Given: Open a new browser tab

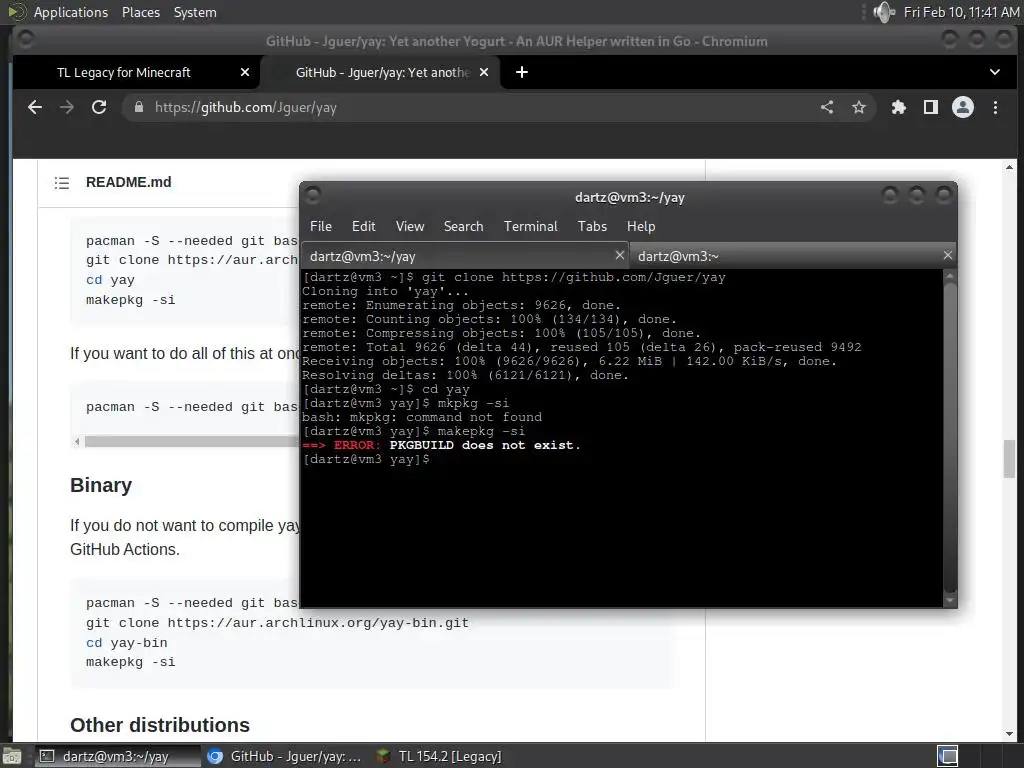Looking at the screenshot, I should pyautogui.click(x=522, y=72).
